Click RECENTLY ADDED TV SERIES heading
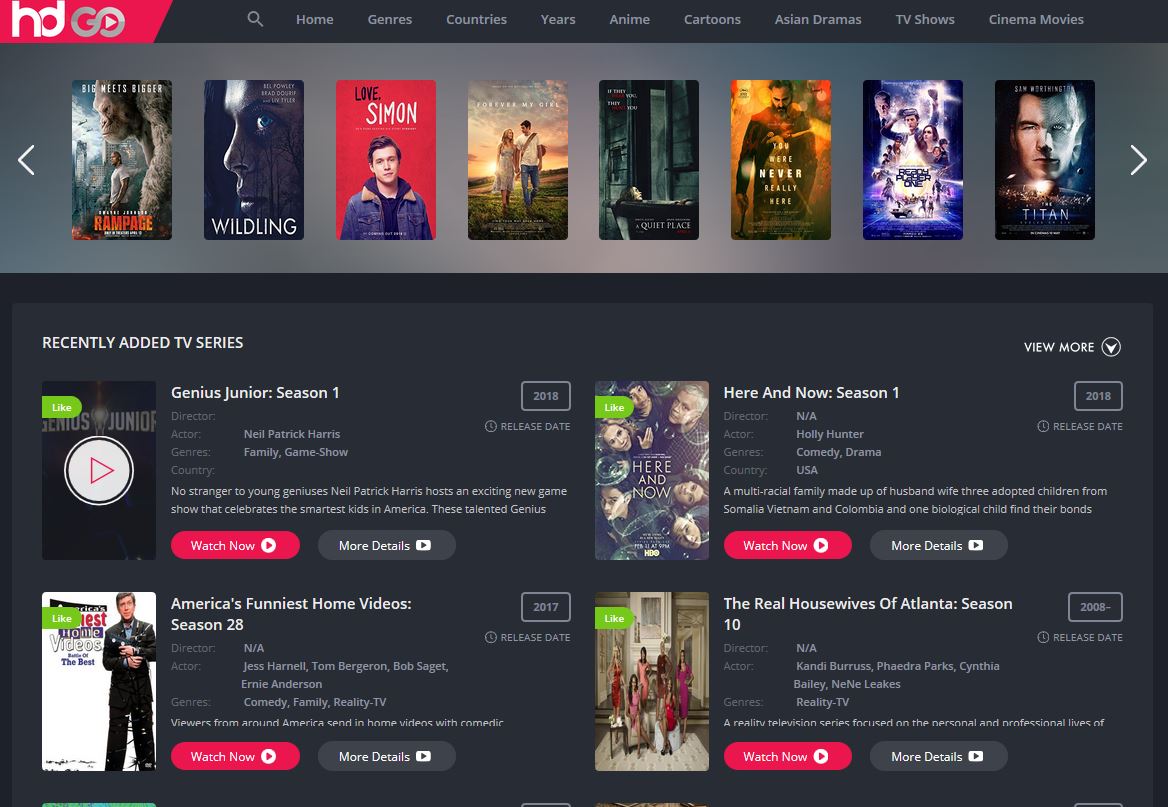The width and height of the screenshot is (1168, 807). [143, 343]
